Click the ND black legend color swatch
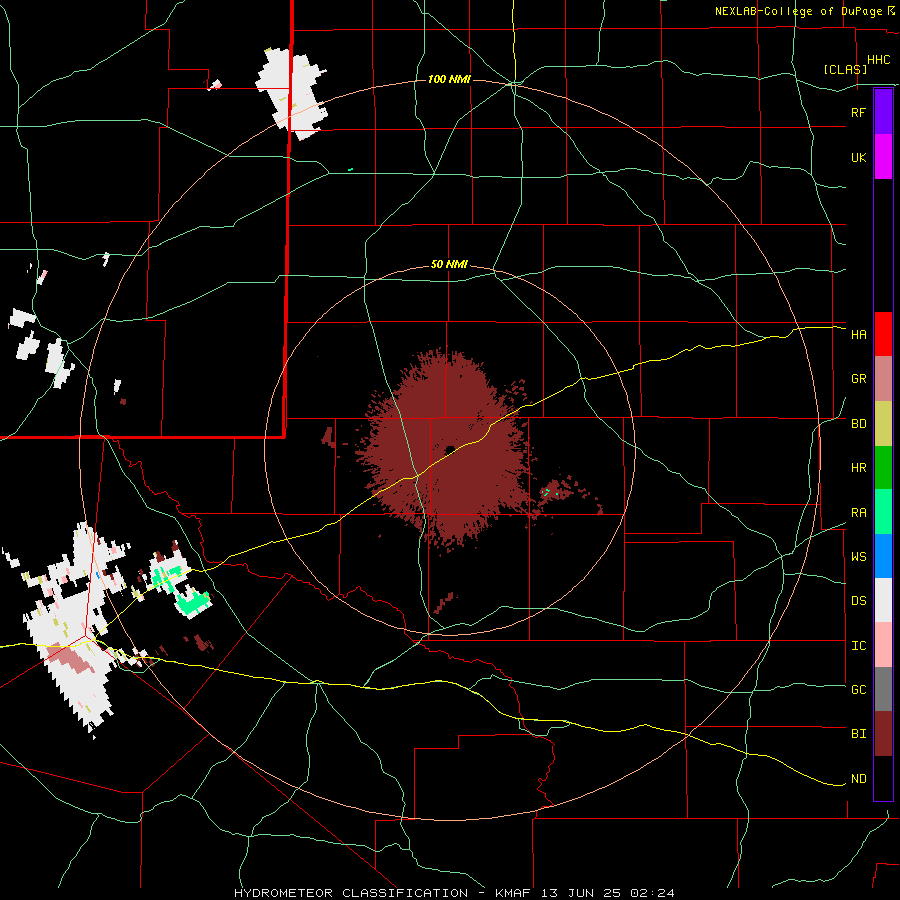The image size is (900, 900). [x=883, y=778]
